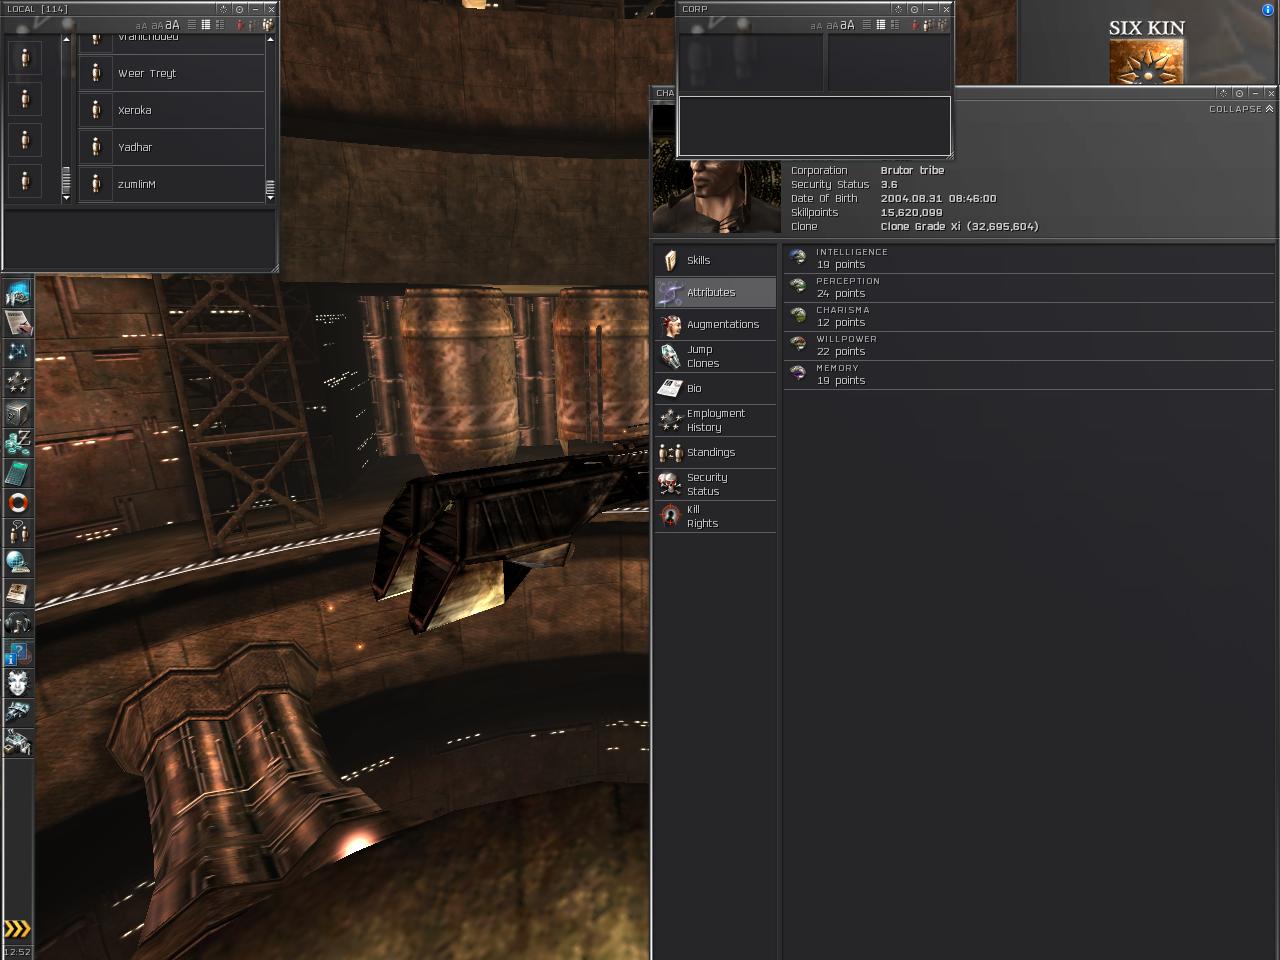Open the globe browser sidebar icon
Screen dimensions: 1280x960
tap(18, 563)
